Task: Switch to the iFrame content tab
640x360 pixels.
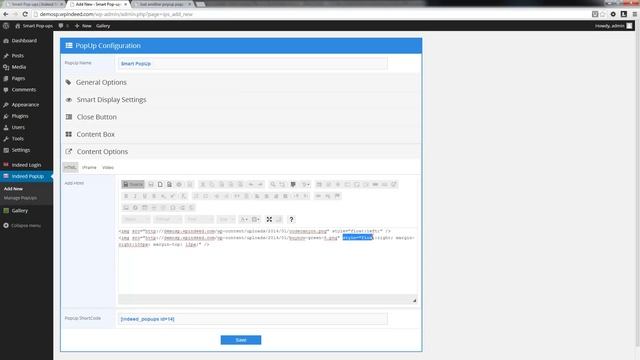Action: [x=89, y=167]
